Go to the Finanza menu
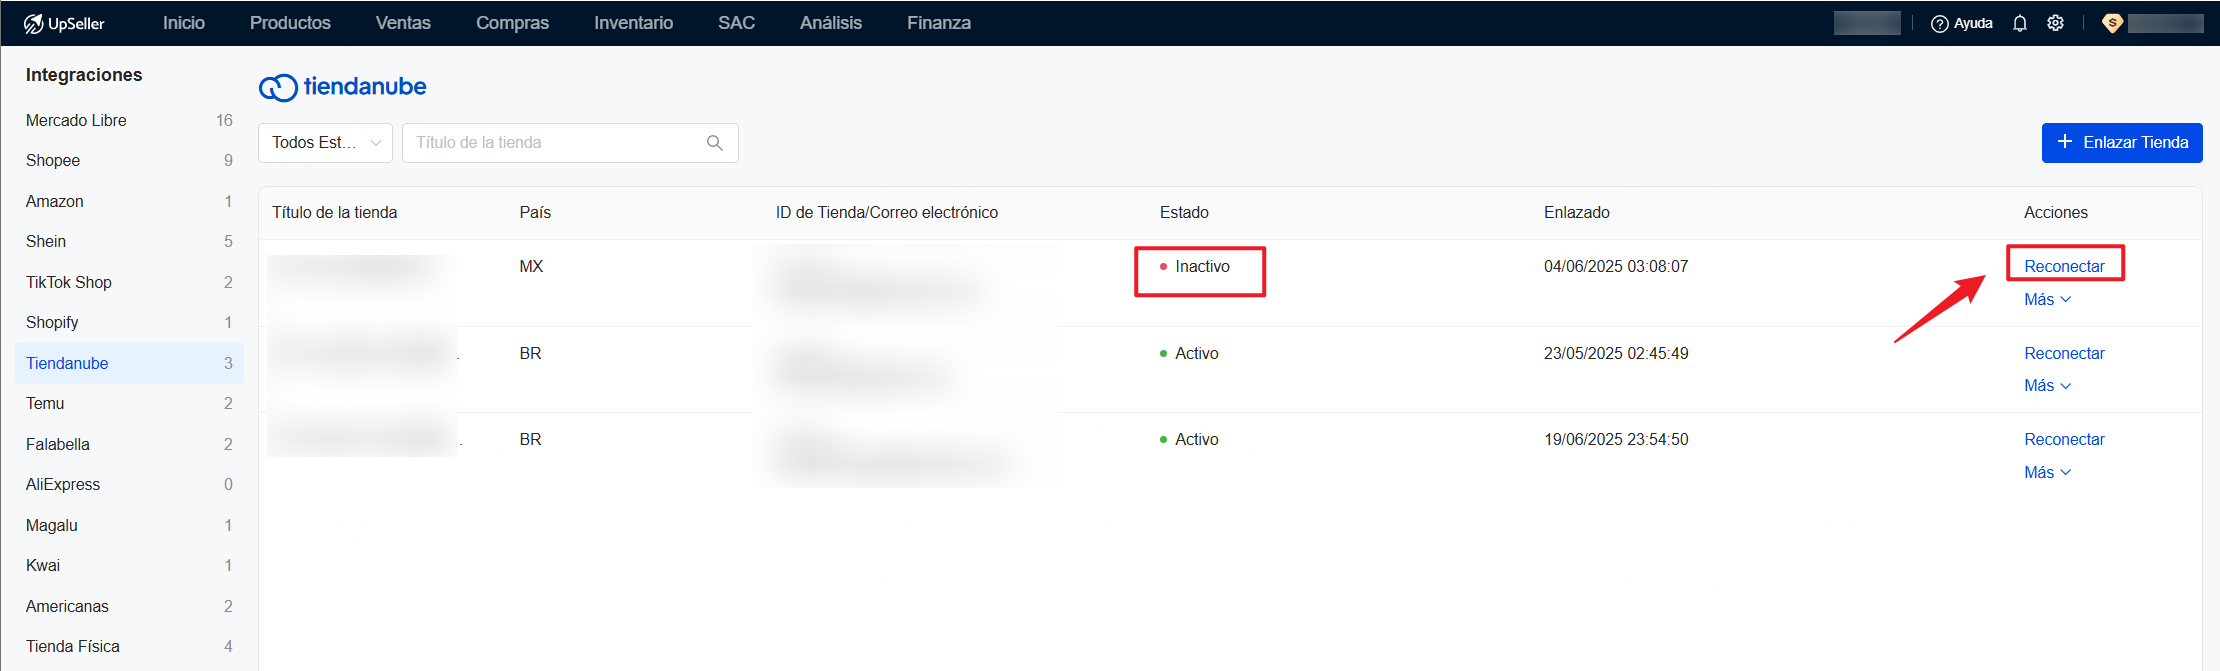 pyautogui.click(x=938, y=23)
